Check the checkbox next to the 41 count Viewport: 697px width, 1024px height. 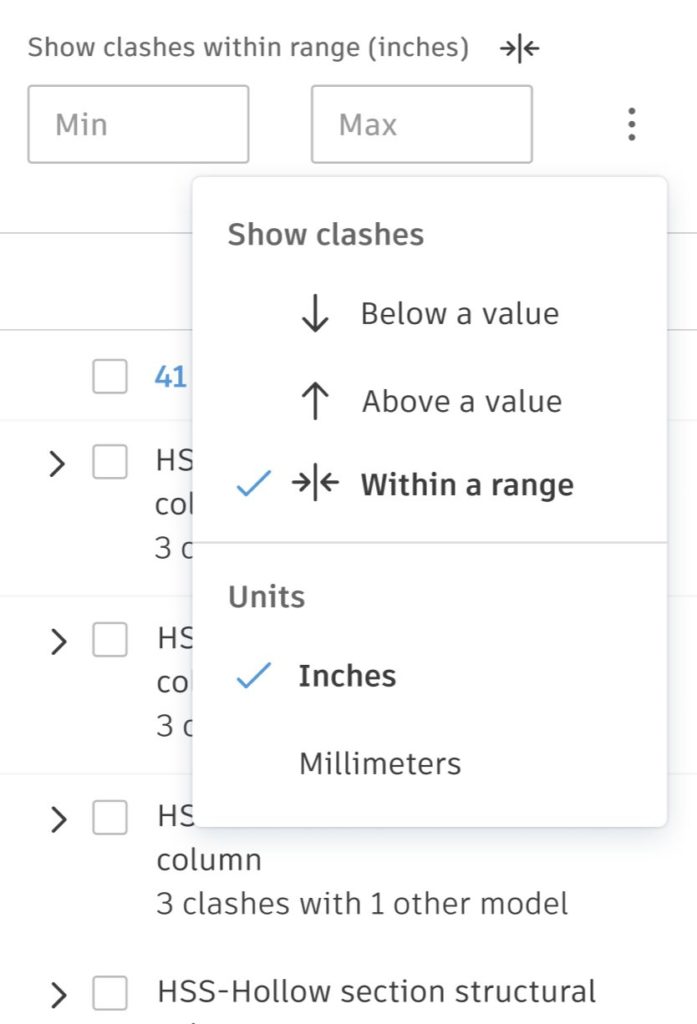pos(110,377)
